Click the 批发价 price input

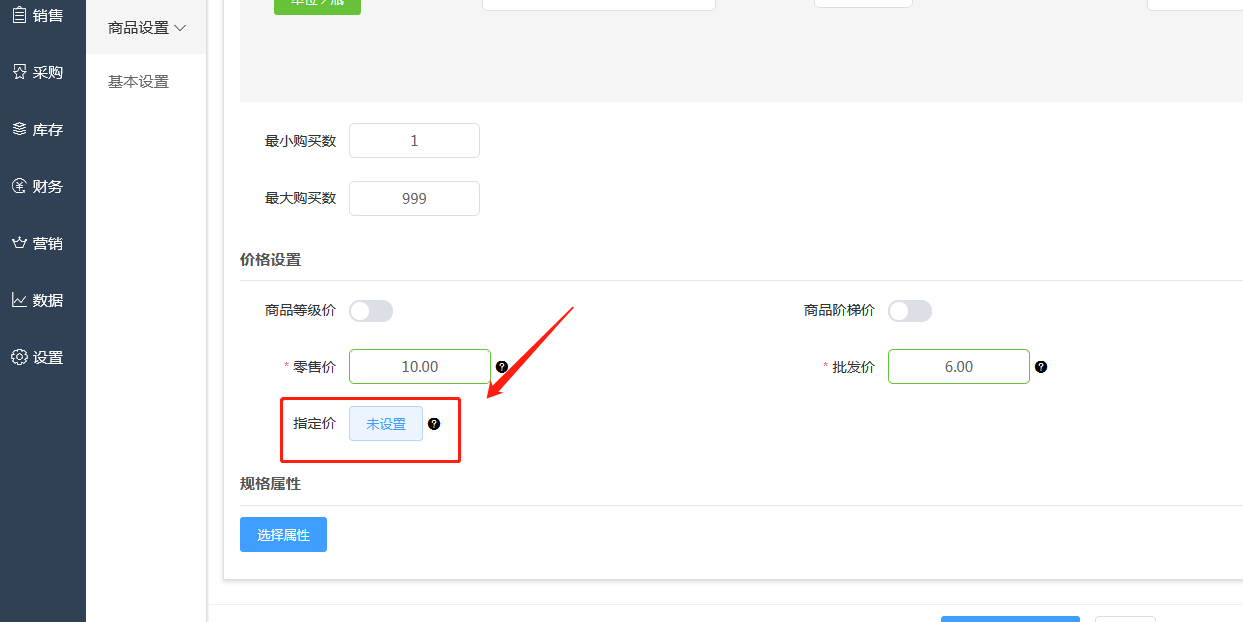[x=959, y=367]
